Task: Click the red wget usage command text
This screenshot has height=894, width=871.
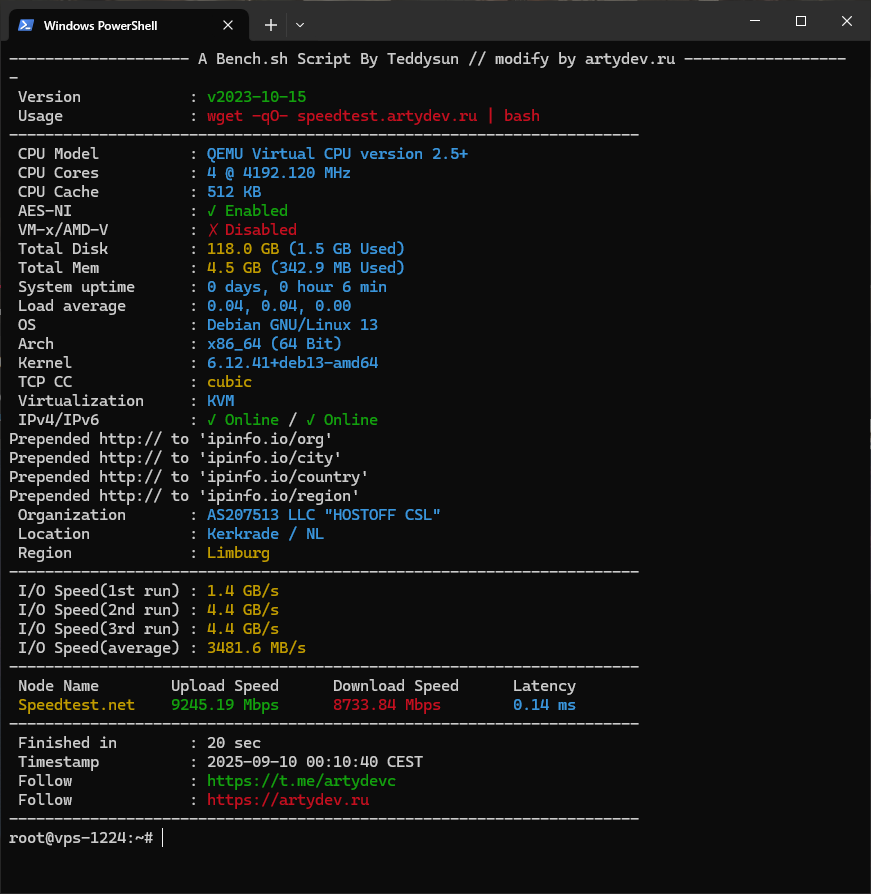Action: [x=372, y=116]
